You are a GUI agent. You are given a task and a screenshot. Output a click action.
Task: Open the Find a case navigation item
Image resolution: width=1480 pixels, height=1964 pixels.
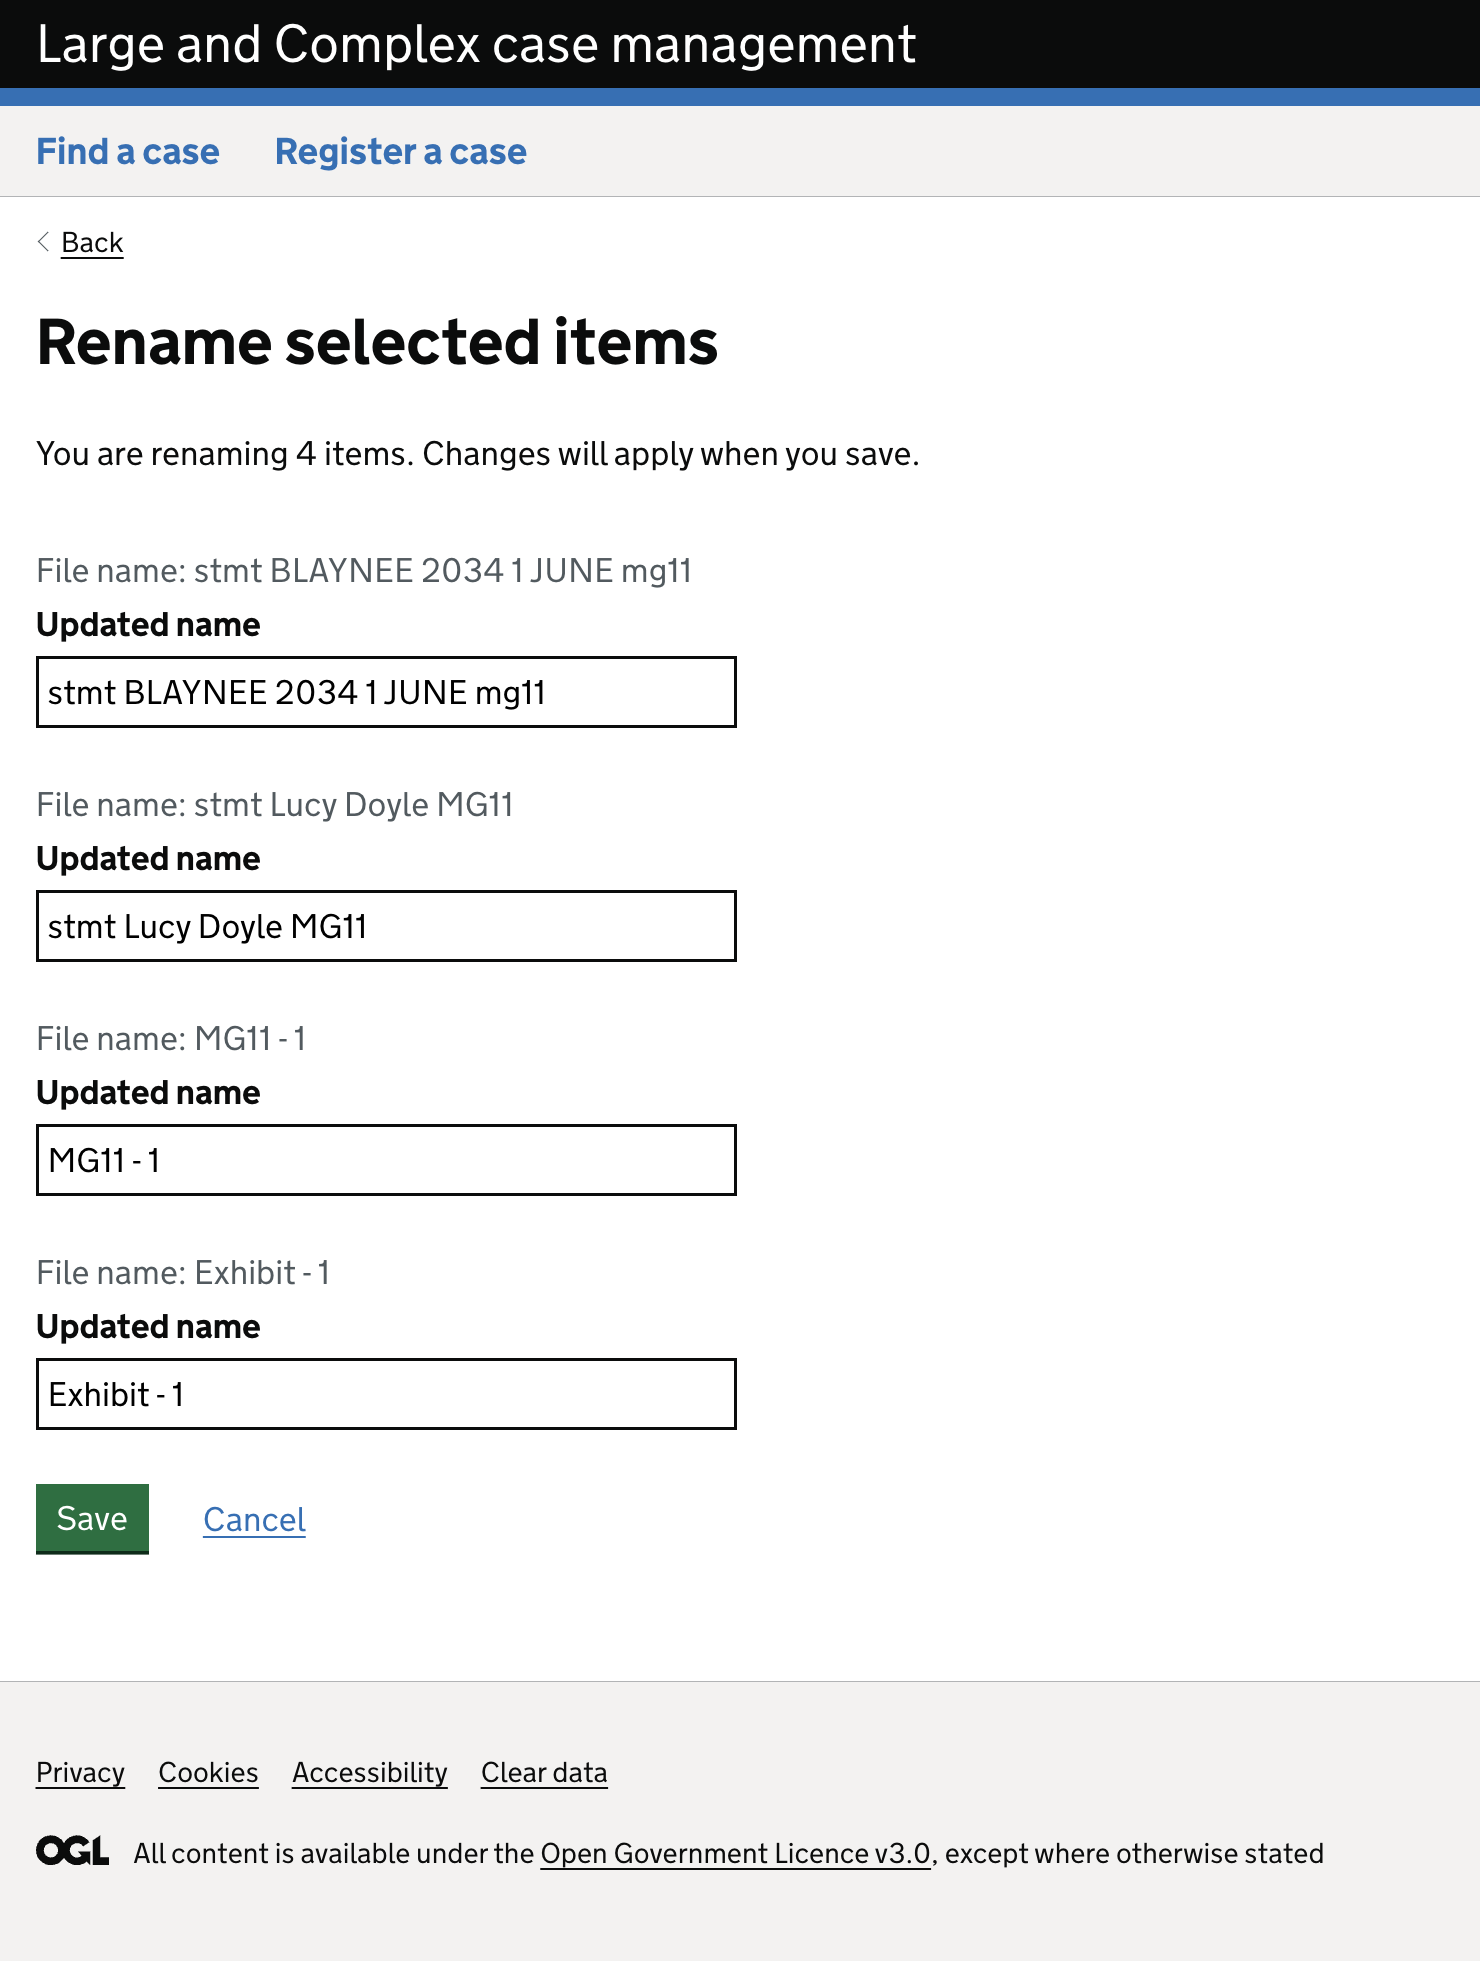tap(128, 152)
